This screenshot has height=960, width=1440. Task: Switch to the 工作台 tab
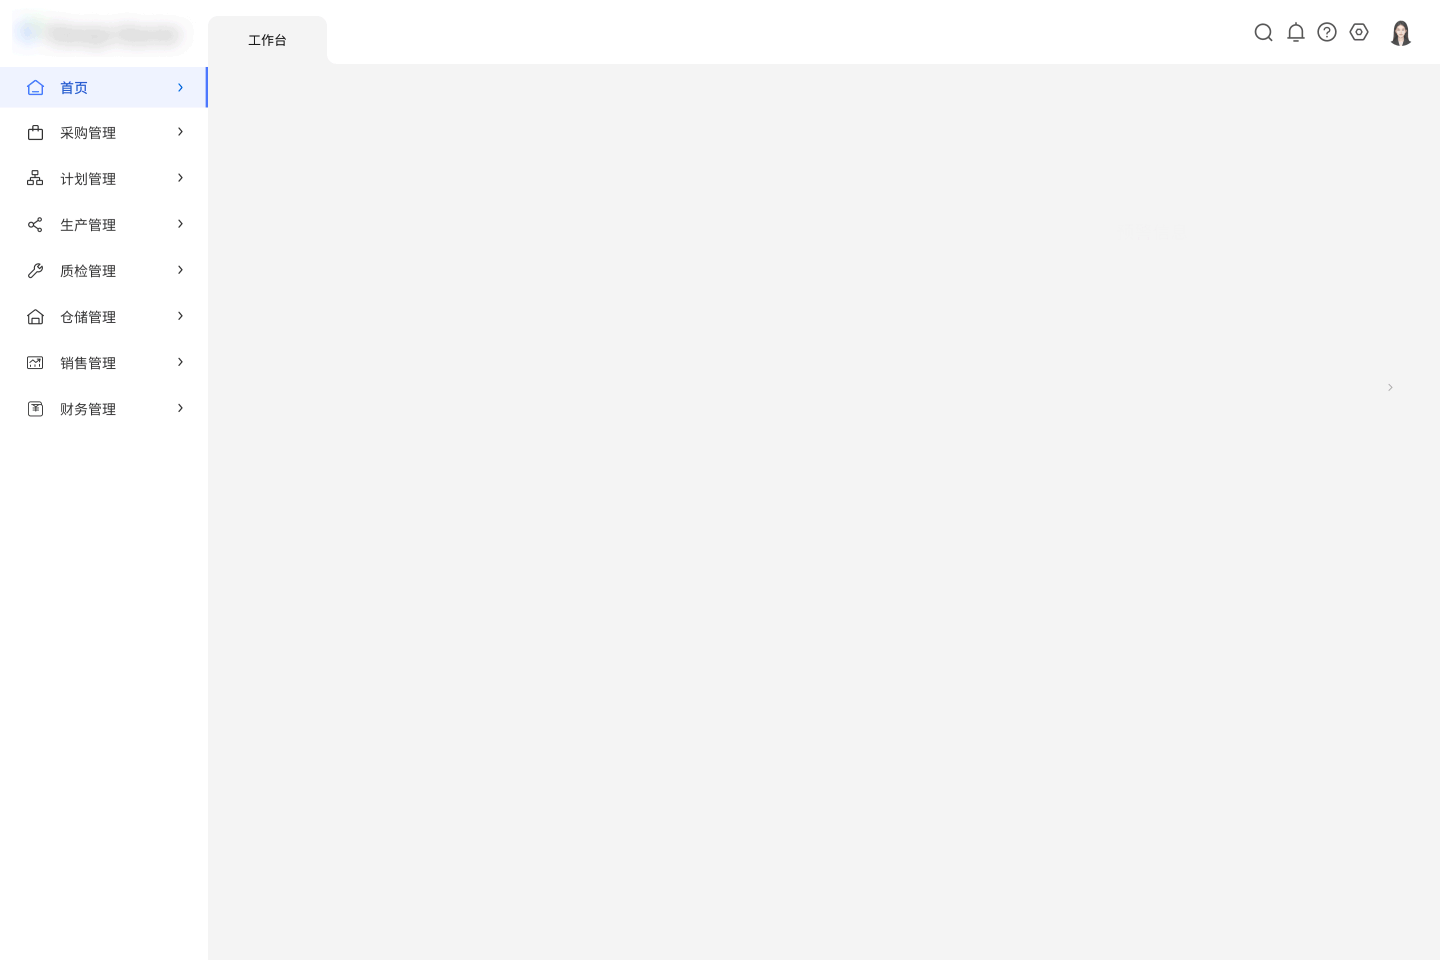click(267, 40)
